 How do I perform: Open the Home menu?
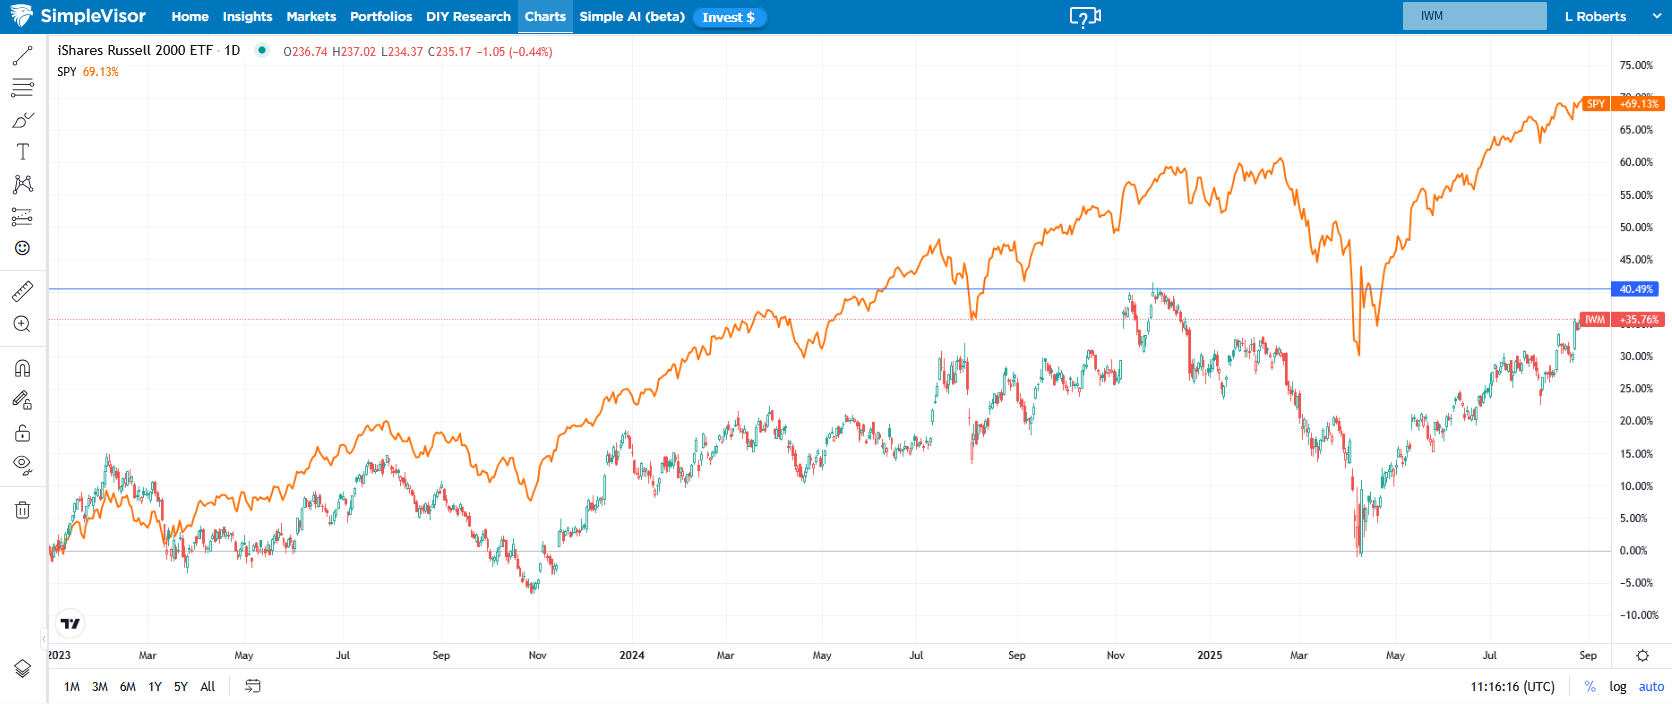pyautogui.click(x=190, y=17)
